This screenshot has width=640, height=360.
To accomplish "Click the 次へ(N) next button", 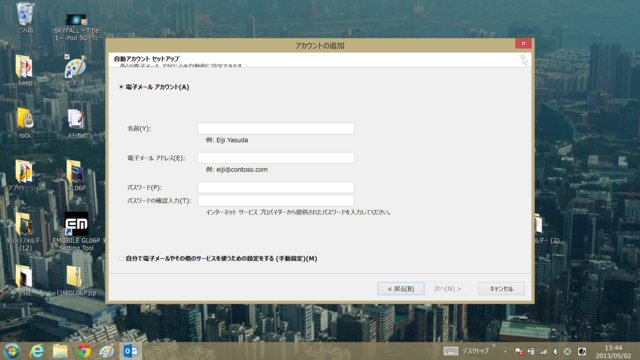I will [x=447, y=289].
